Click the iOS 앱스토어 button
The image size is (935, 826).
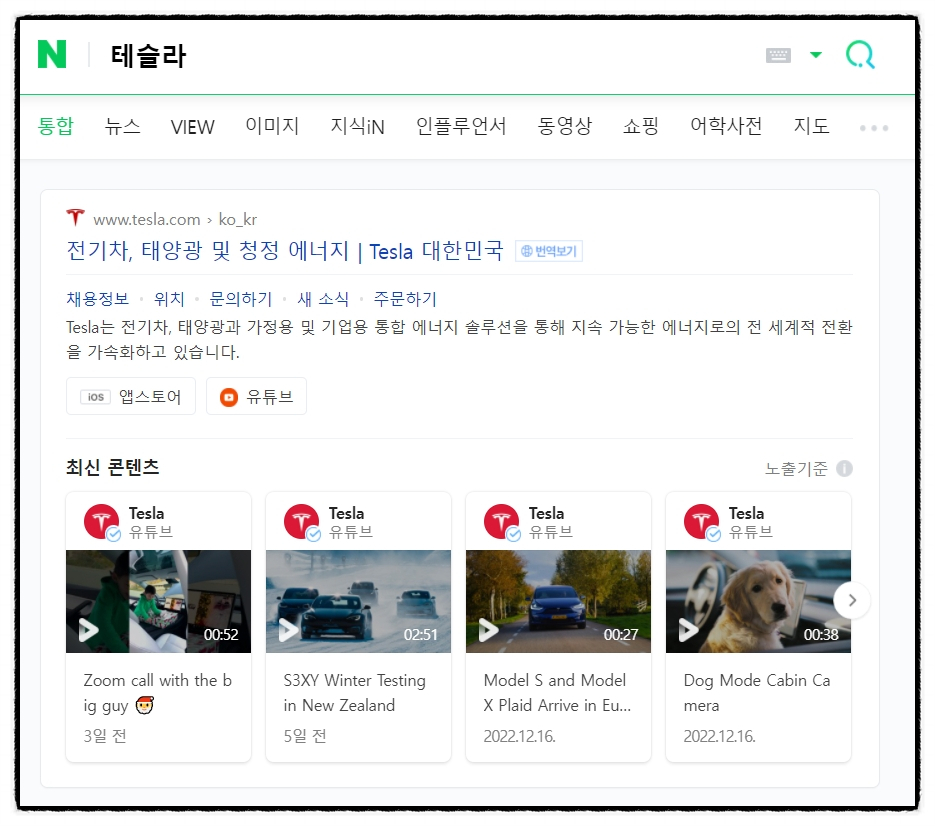tap(131, 396)
